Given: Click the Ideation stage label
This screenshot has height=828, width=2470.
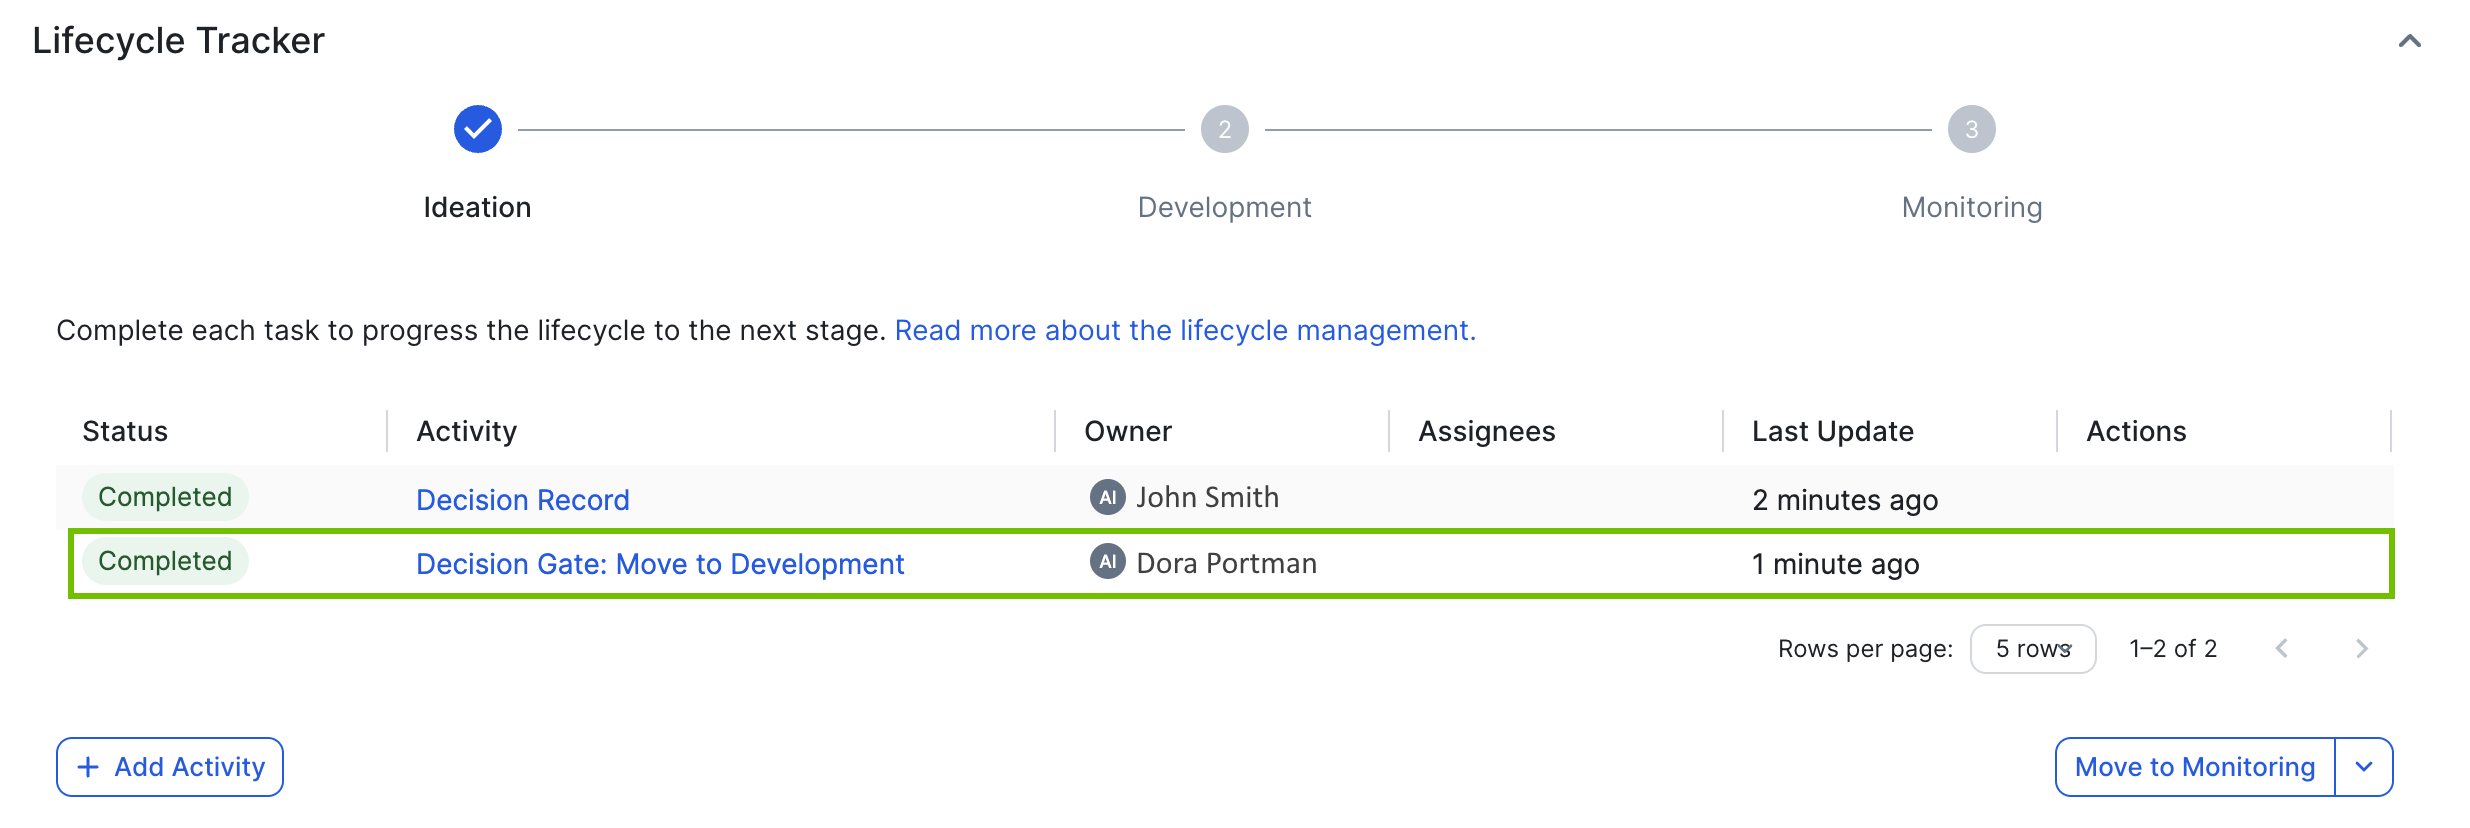Looking at the screenshot, I should coord(477,207).
